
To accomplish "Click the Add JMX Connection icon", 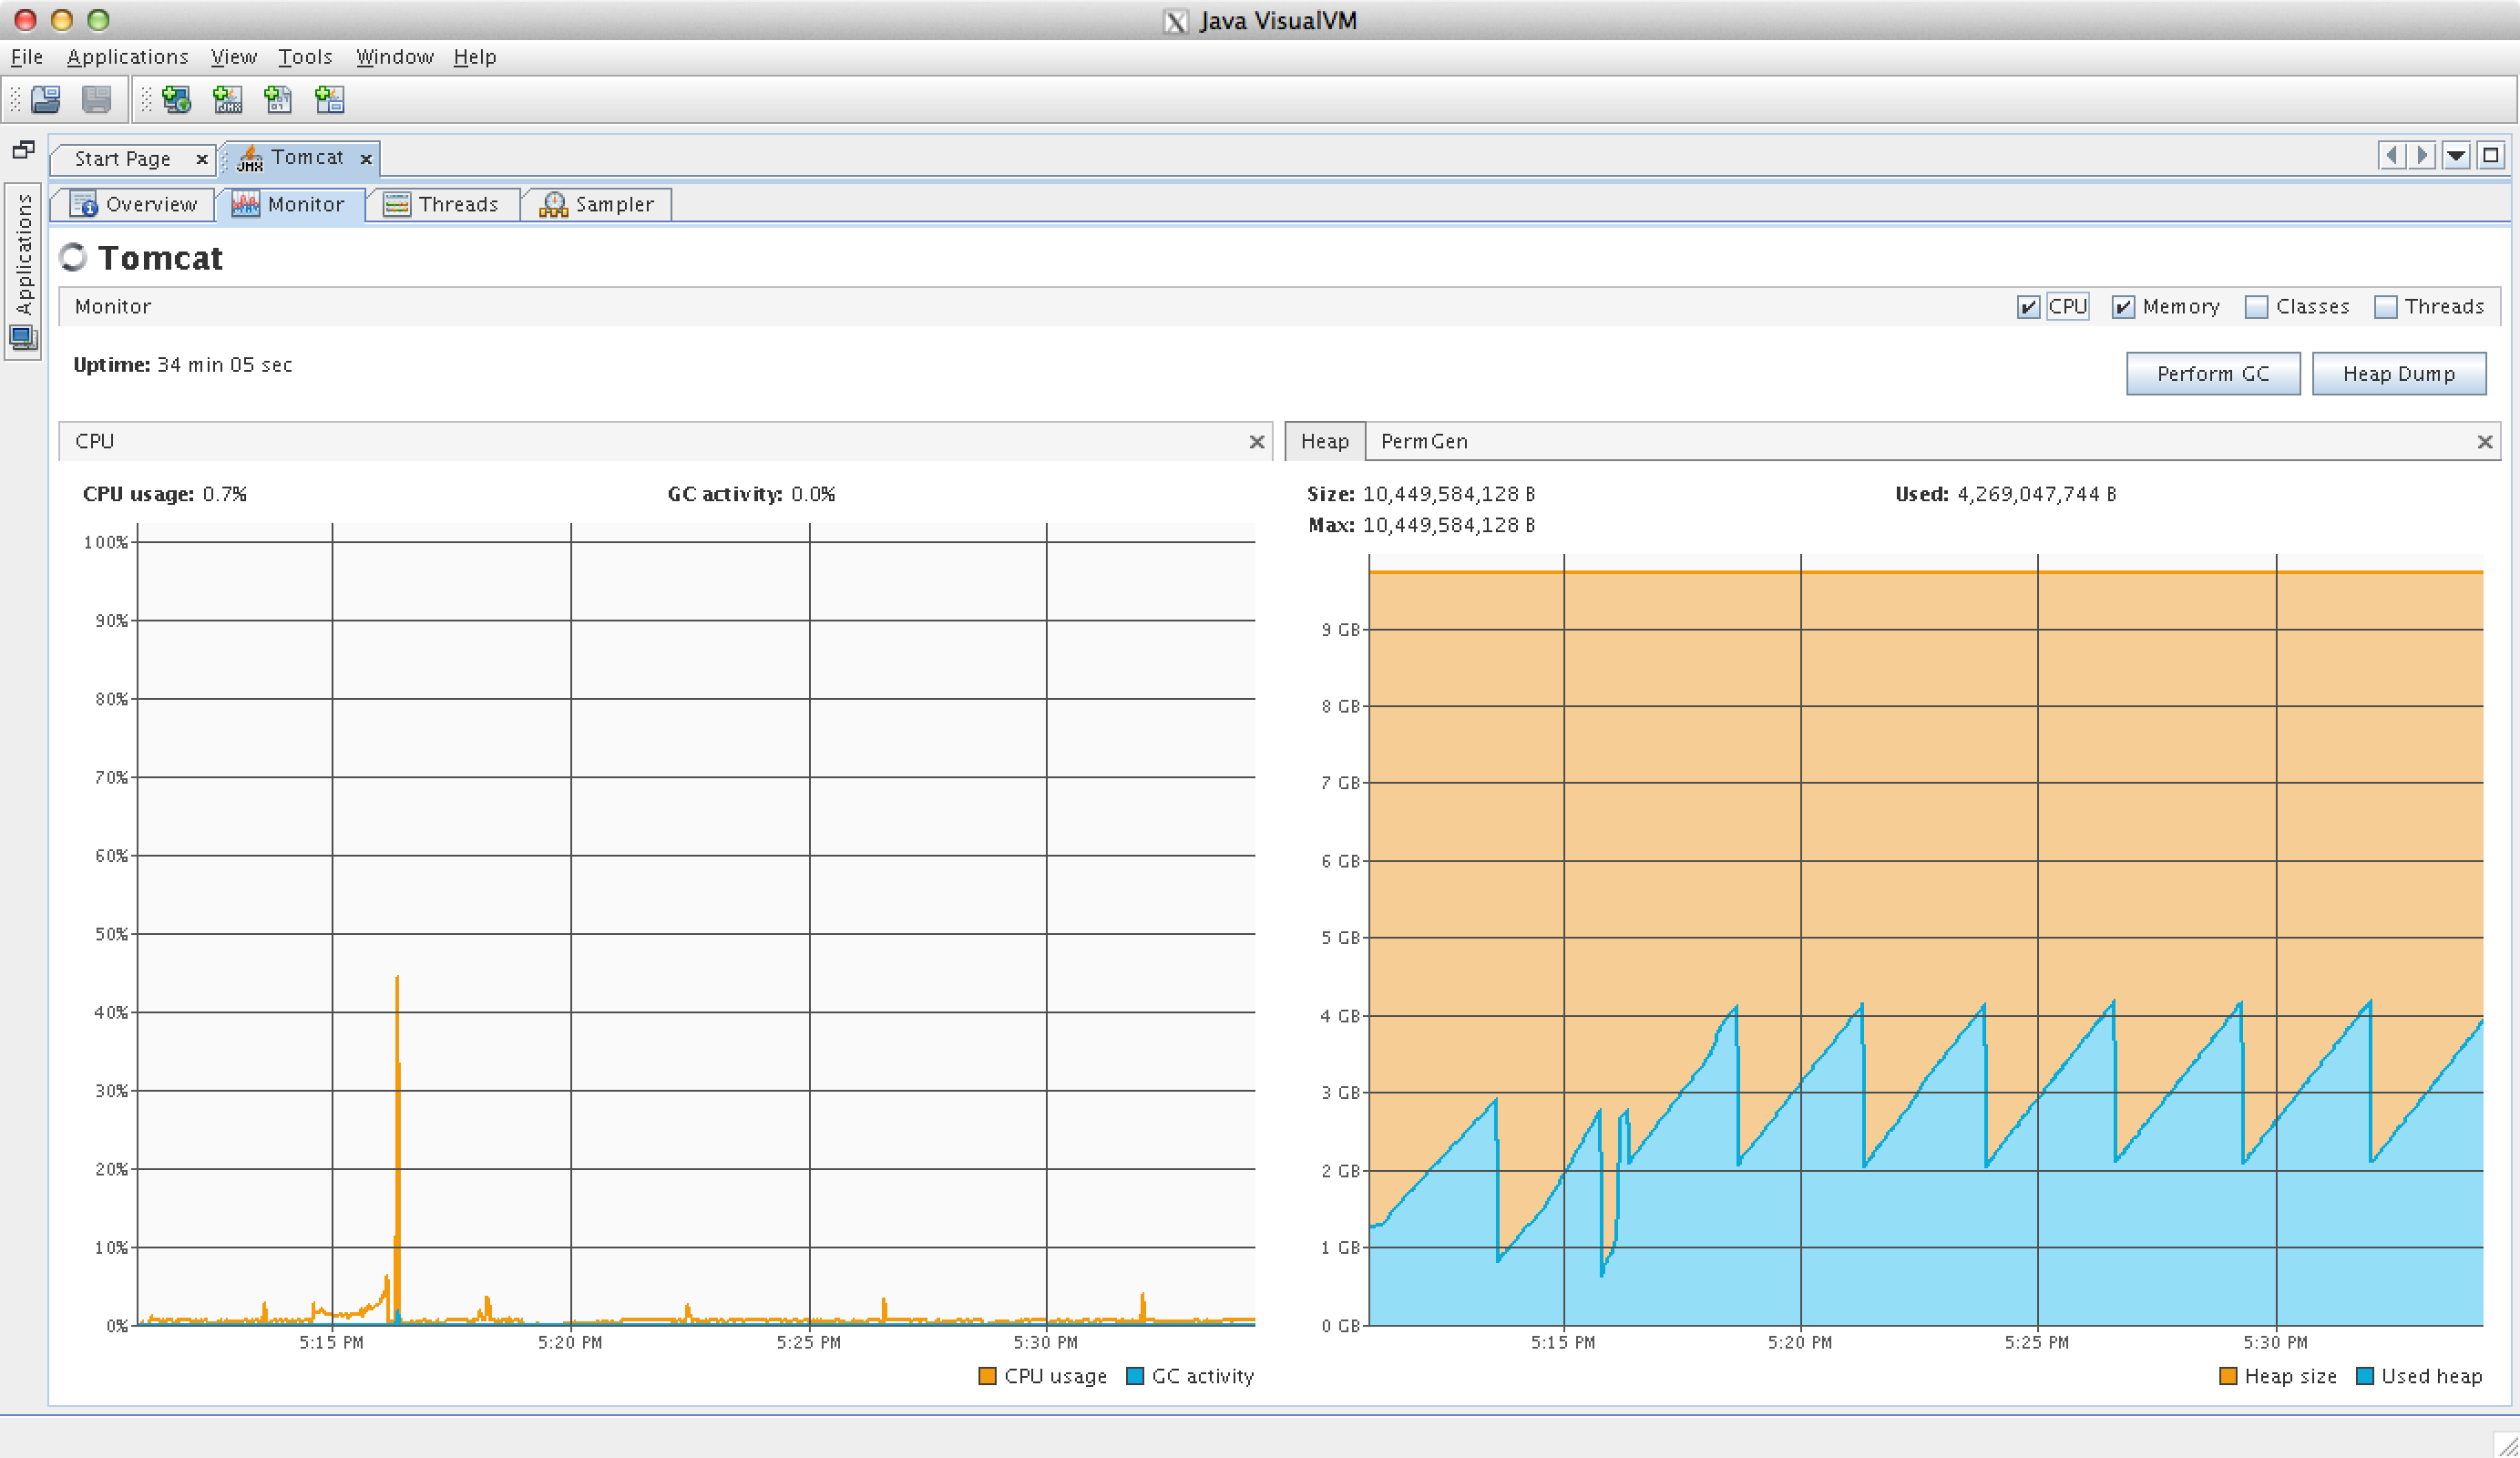I will click(228, 99).
